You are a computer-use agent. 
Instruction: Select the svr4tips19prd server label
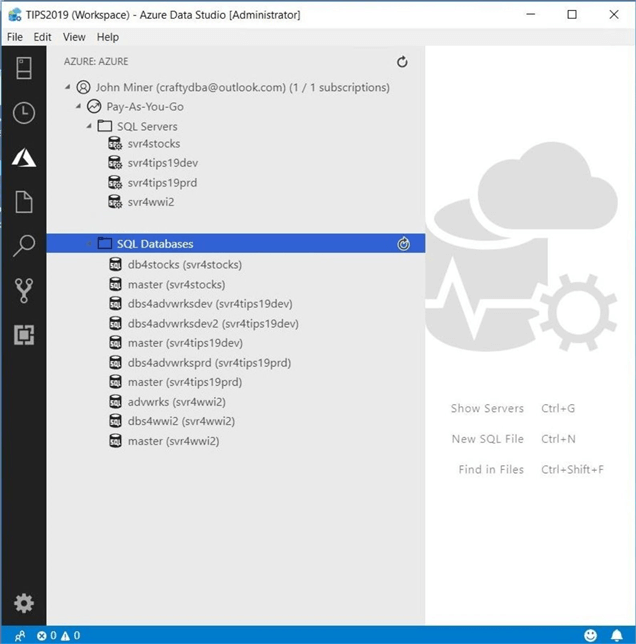click(163, 183)
